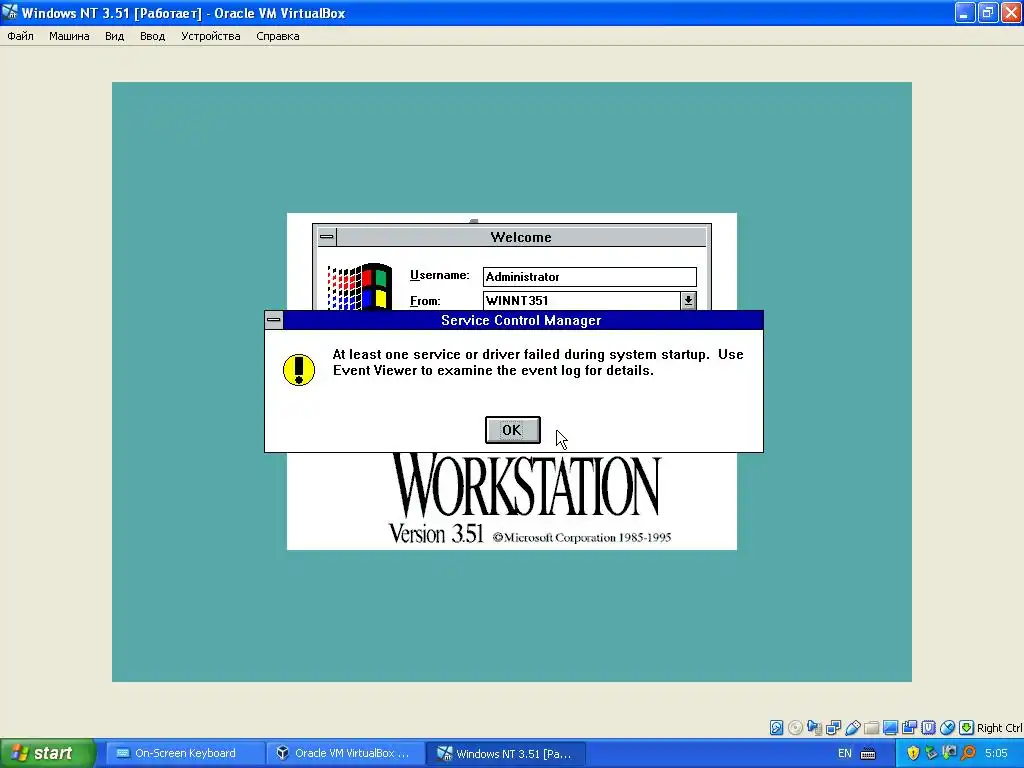Click the Windows NT flag logo
The height and width of the screenshot is (768, 1024).
pyautogui.click(x=360, y=287)
